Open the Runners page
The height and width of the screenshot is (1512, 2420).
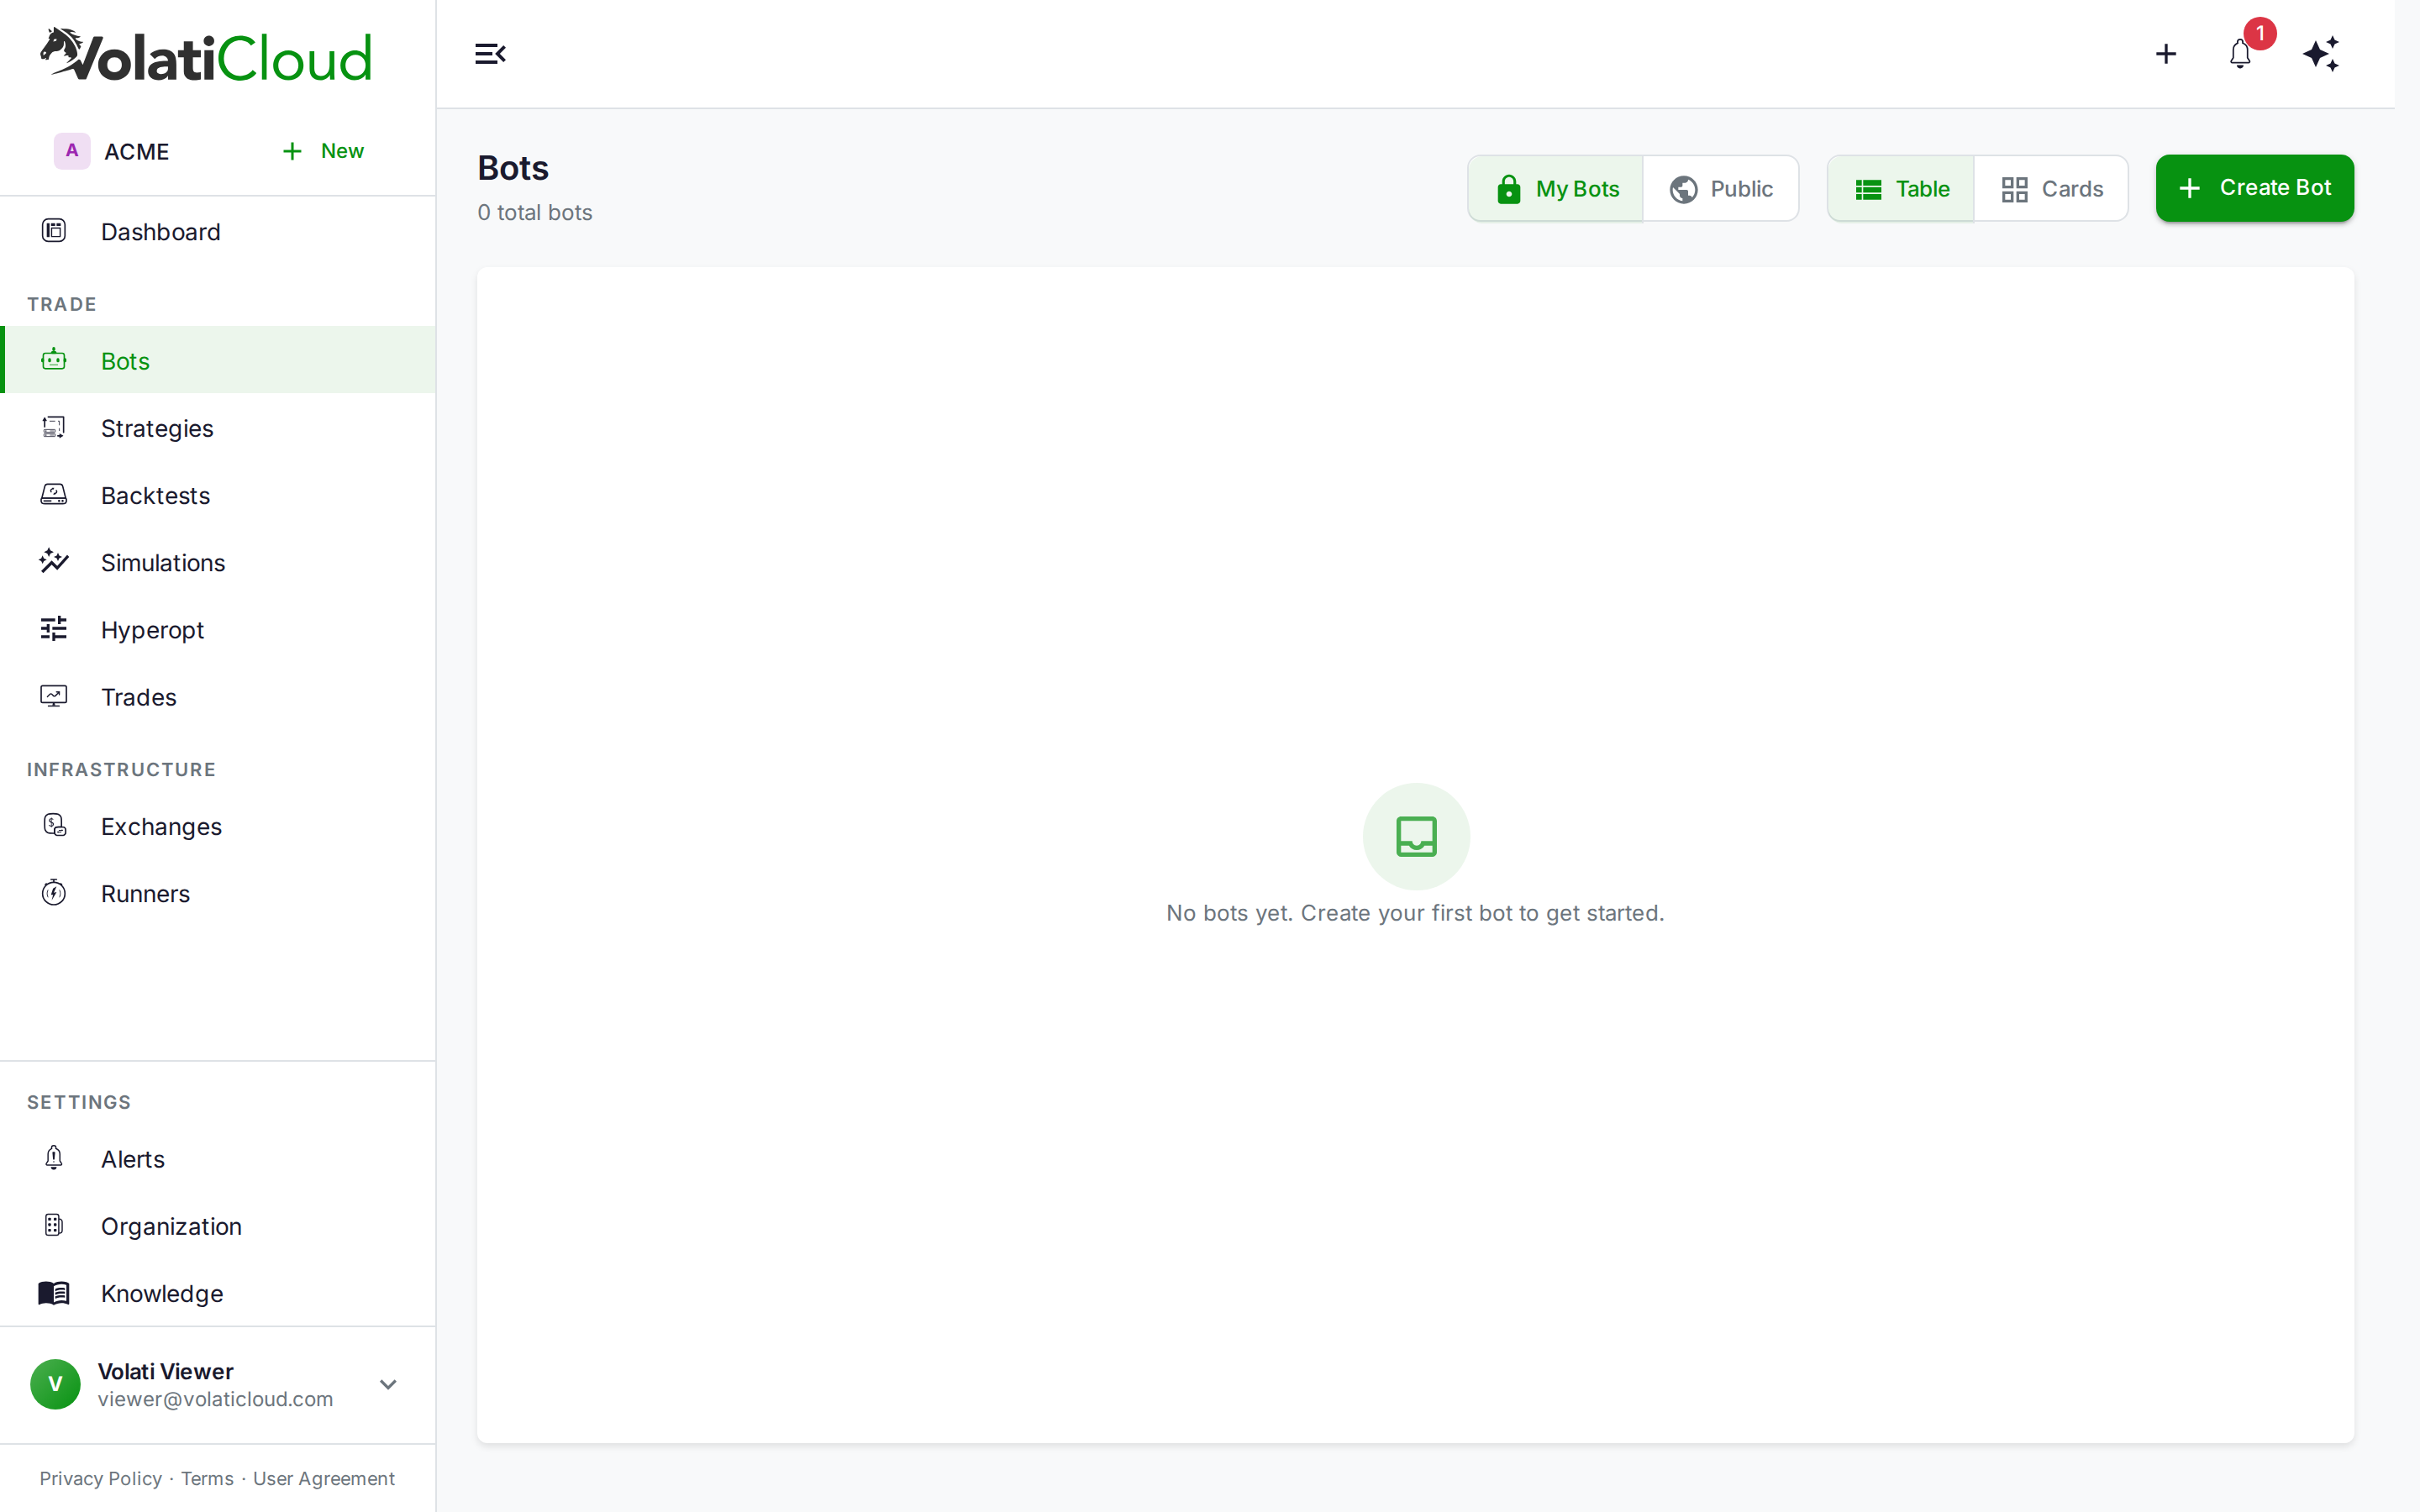(218, 893)
